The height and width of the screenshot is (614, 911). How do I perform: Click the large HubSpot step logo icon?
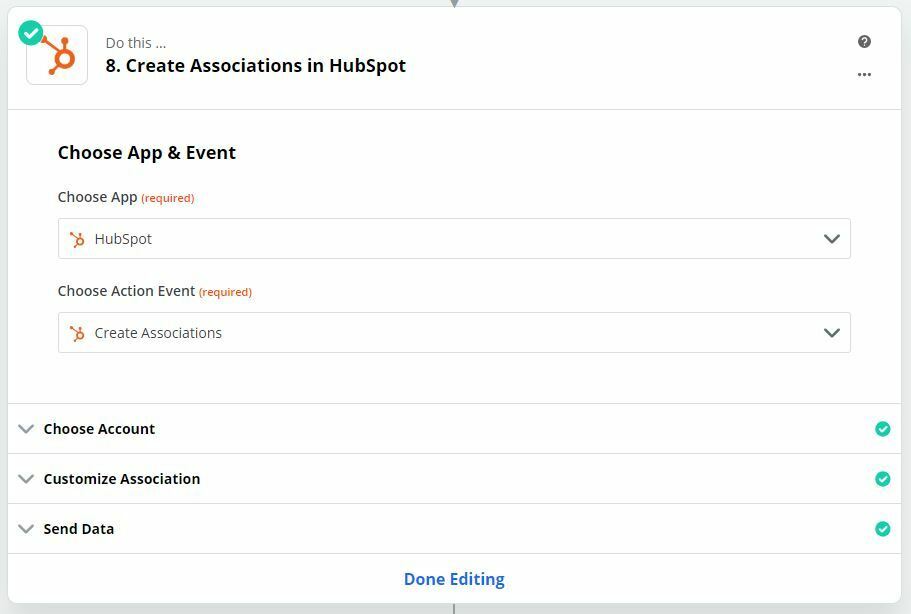pyautogui.click(x=57, y=55)
